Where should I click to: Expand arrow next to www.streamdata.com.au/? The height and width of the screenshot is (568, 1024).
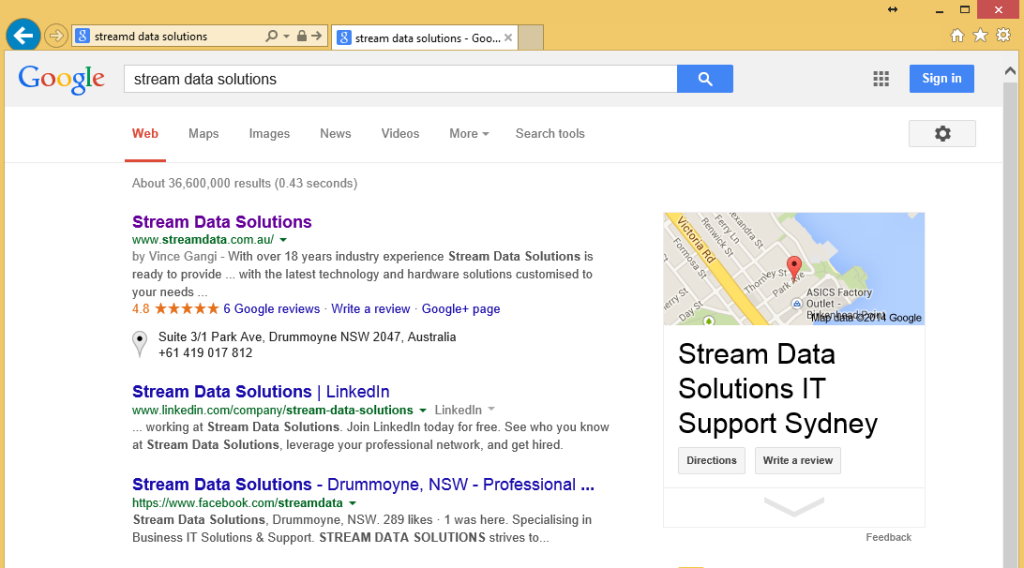coord(283,240)
